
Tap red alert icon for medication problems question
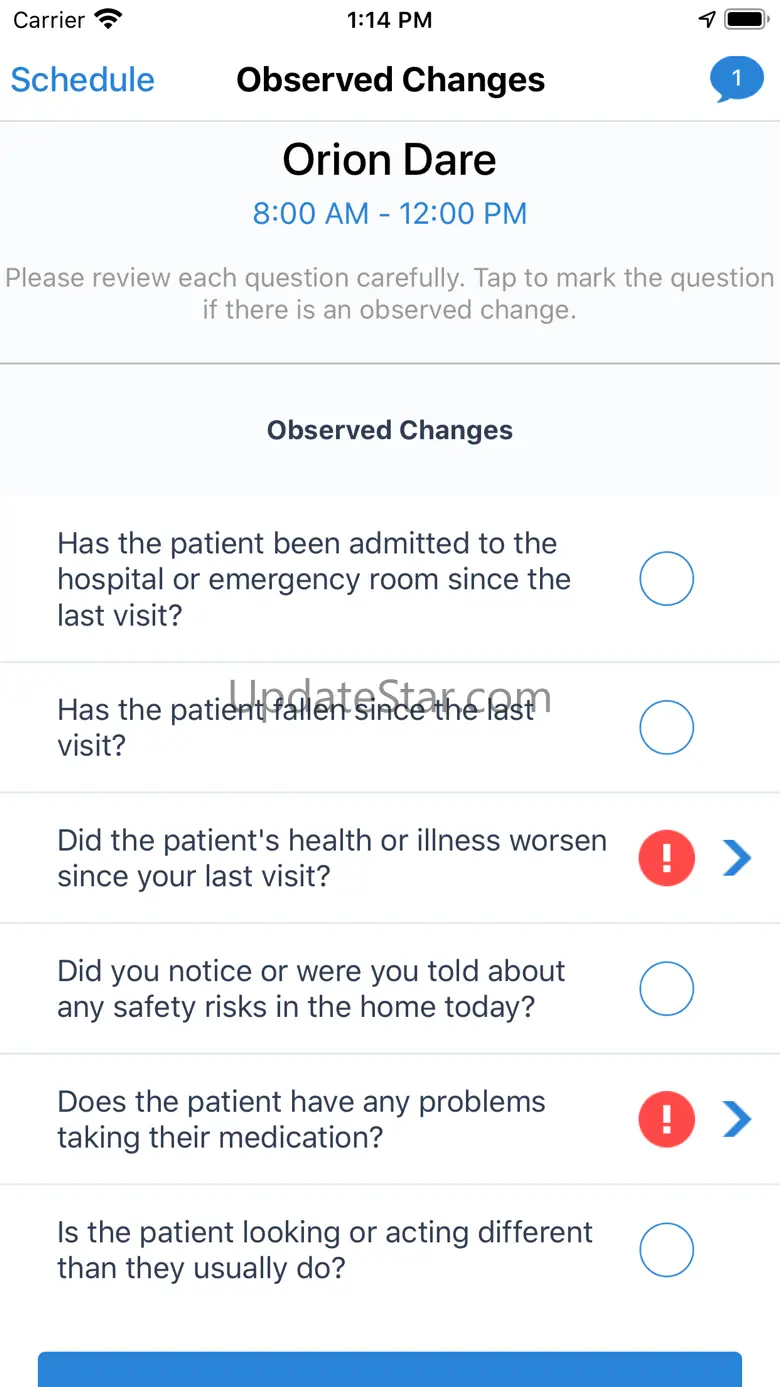tap(666, 1119)
